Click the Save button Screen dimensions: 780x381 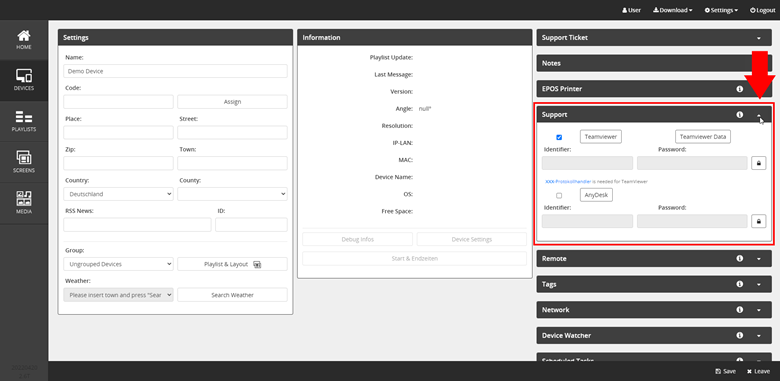click(x=725, y=372)
